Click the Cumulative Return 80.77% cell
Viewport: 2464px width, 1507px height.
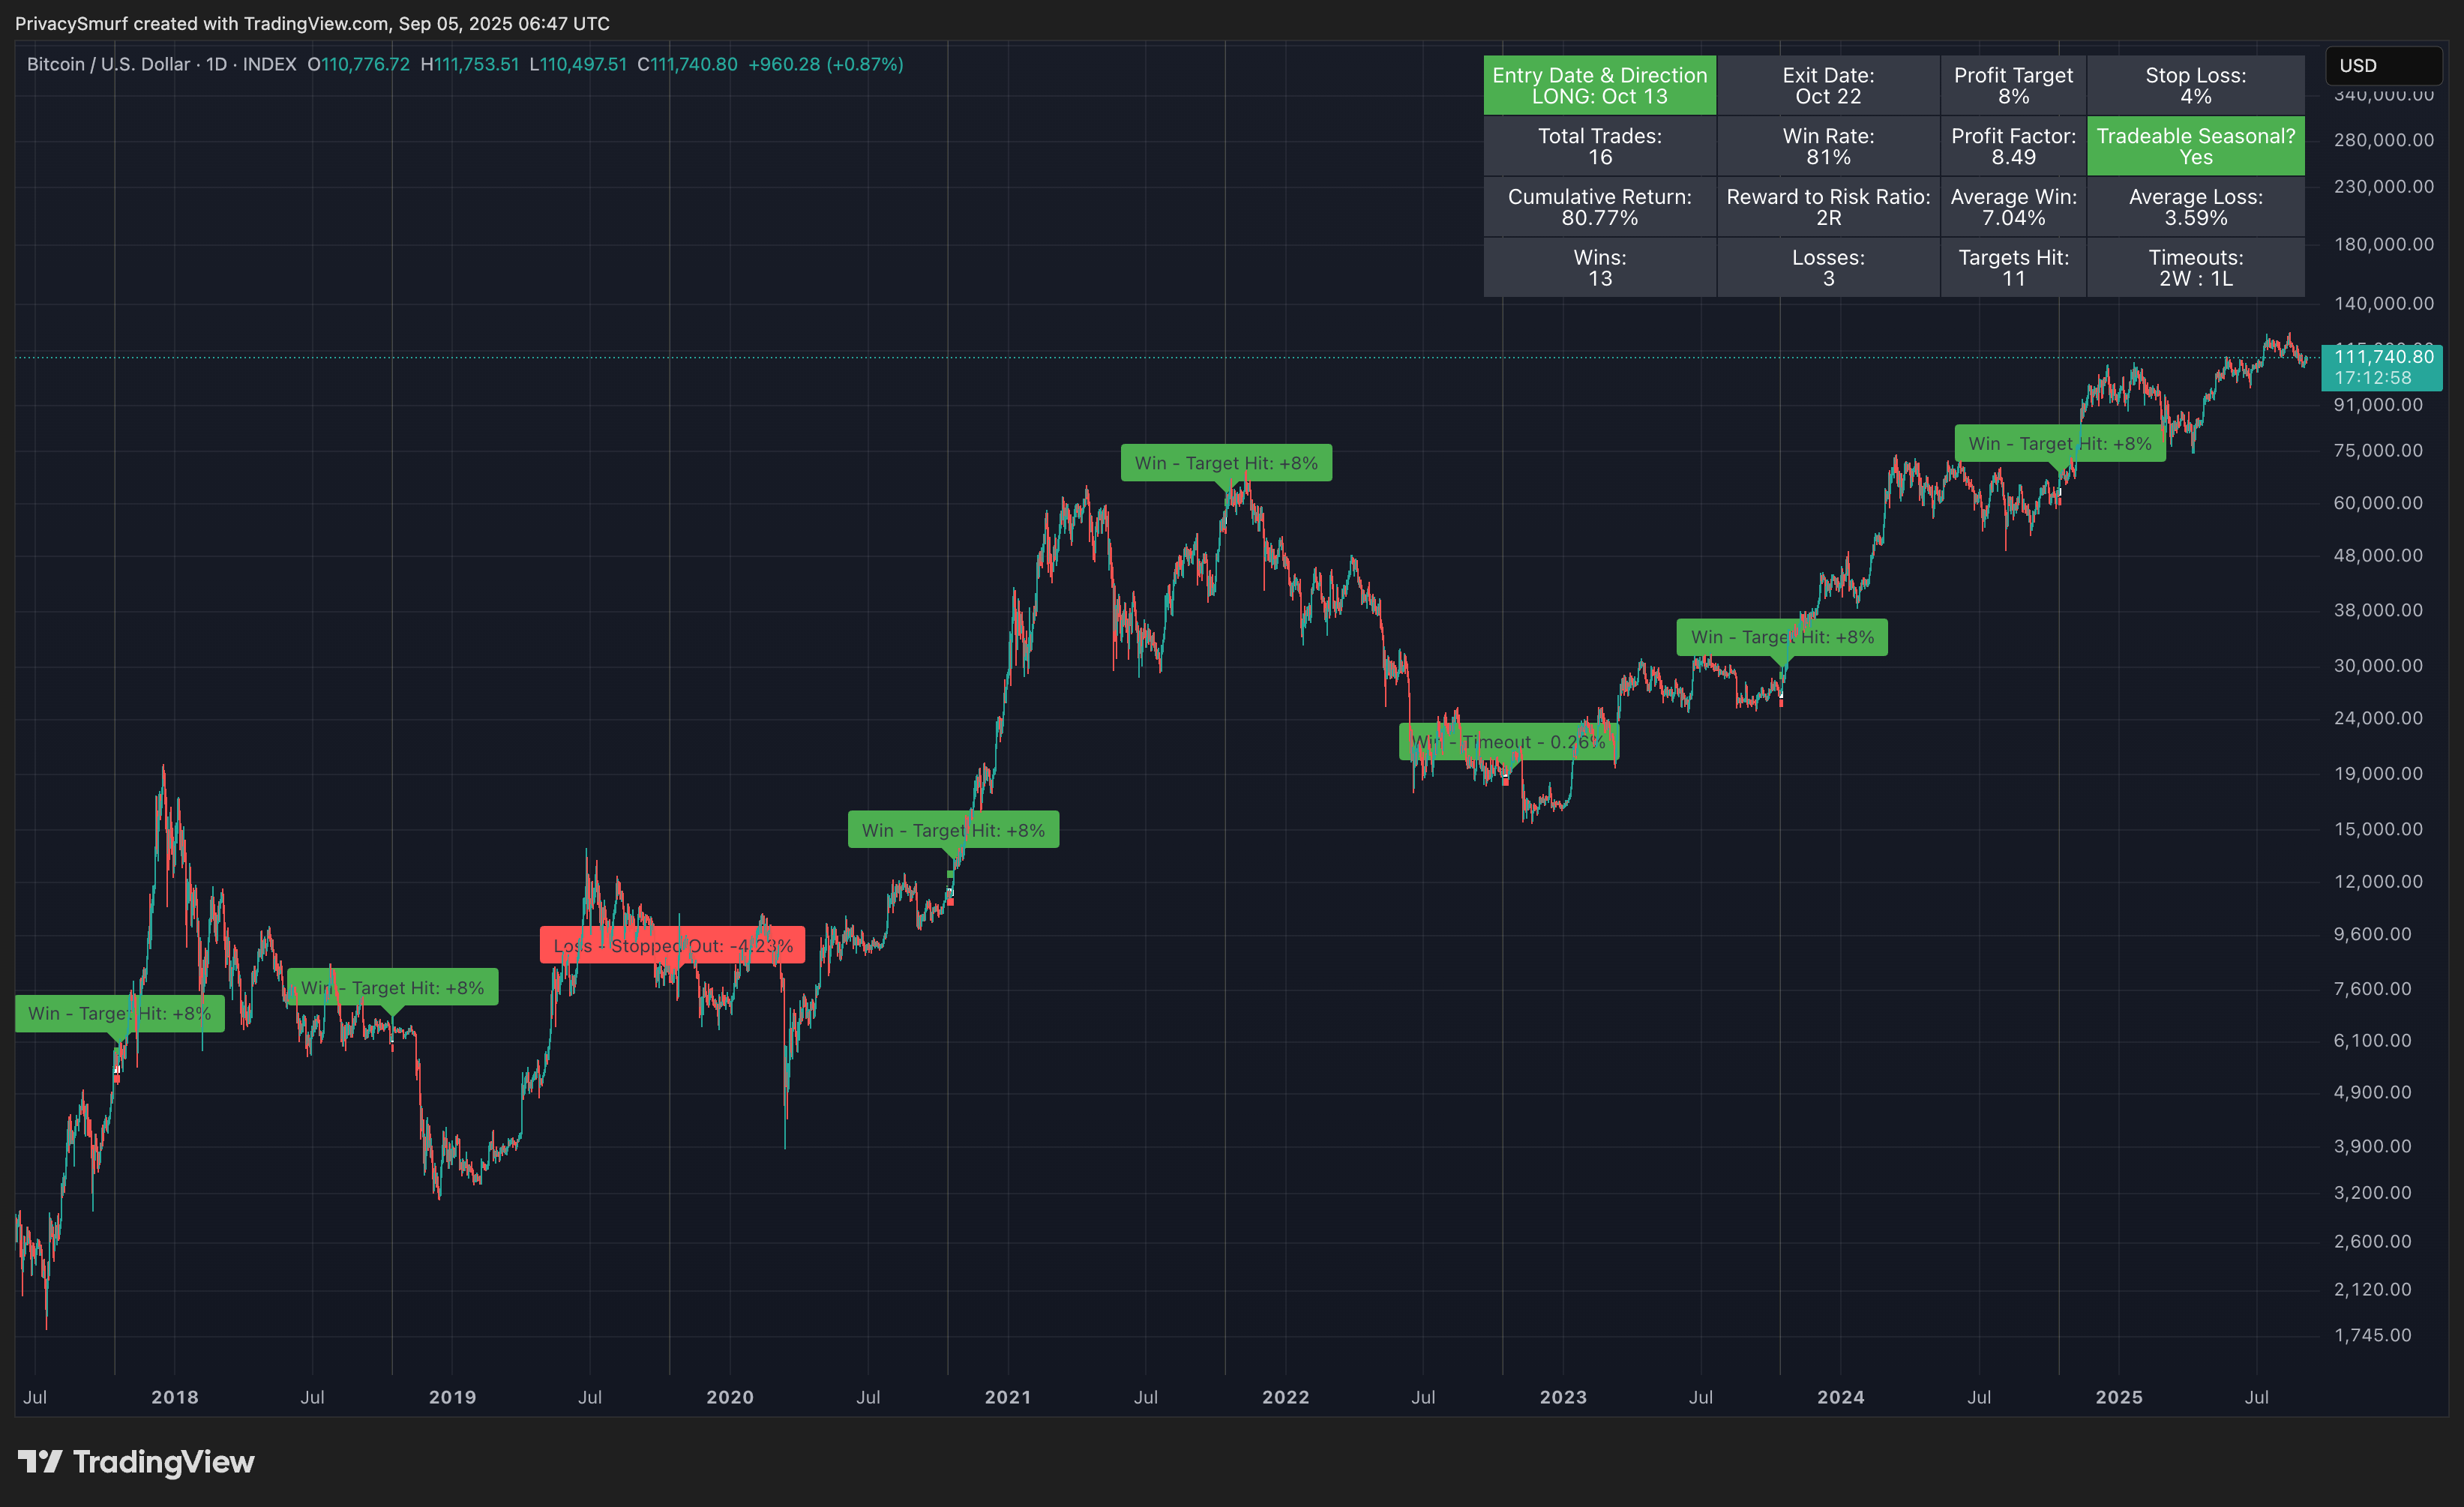pos(1599,207)
